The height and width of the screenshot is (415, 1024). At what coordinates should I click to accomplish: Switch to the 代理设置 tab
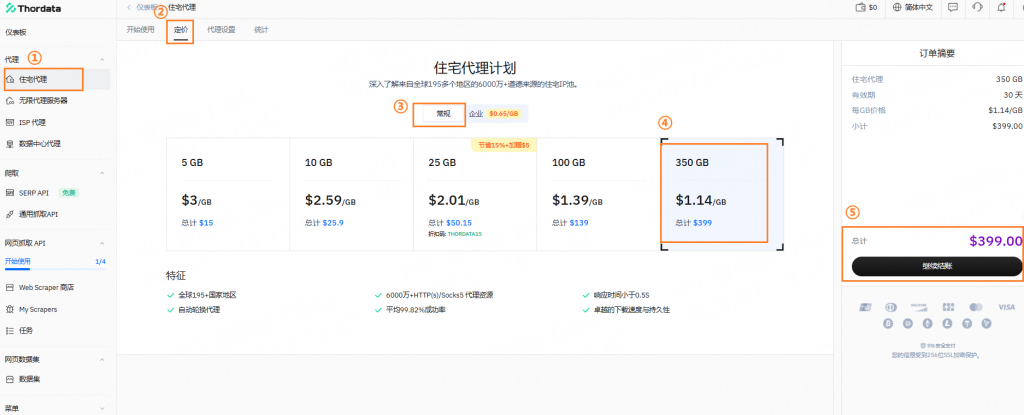221,30
